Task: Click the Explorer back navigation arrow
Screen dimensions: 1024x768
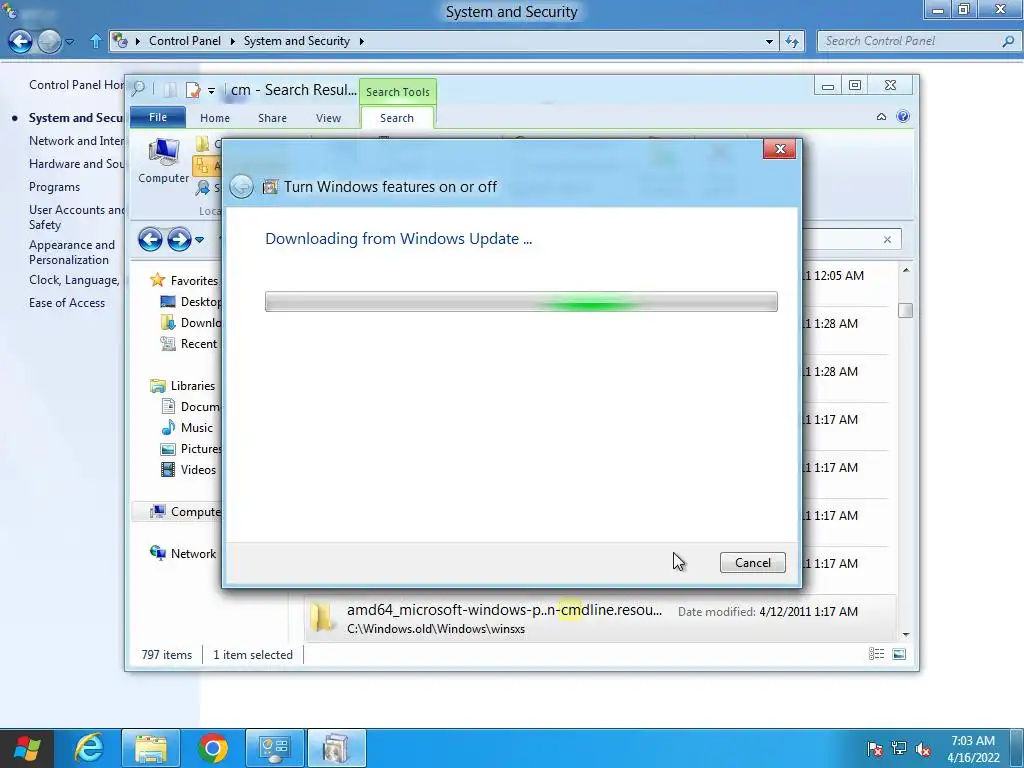Action: tap(150, 240)
